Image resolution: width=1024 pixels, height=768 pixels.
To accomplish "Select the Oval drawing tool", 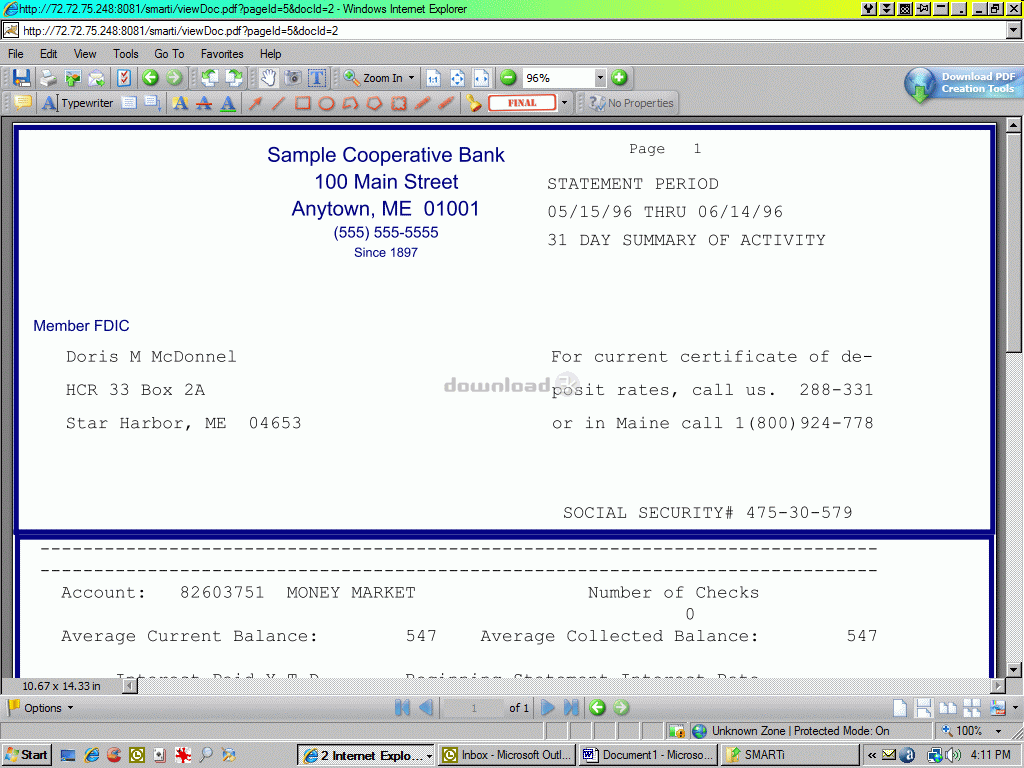I will pos(327,103).
